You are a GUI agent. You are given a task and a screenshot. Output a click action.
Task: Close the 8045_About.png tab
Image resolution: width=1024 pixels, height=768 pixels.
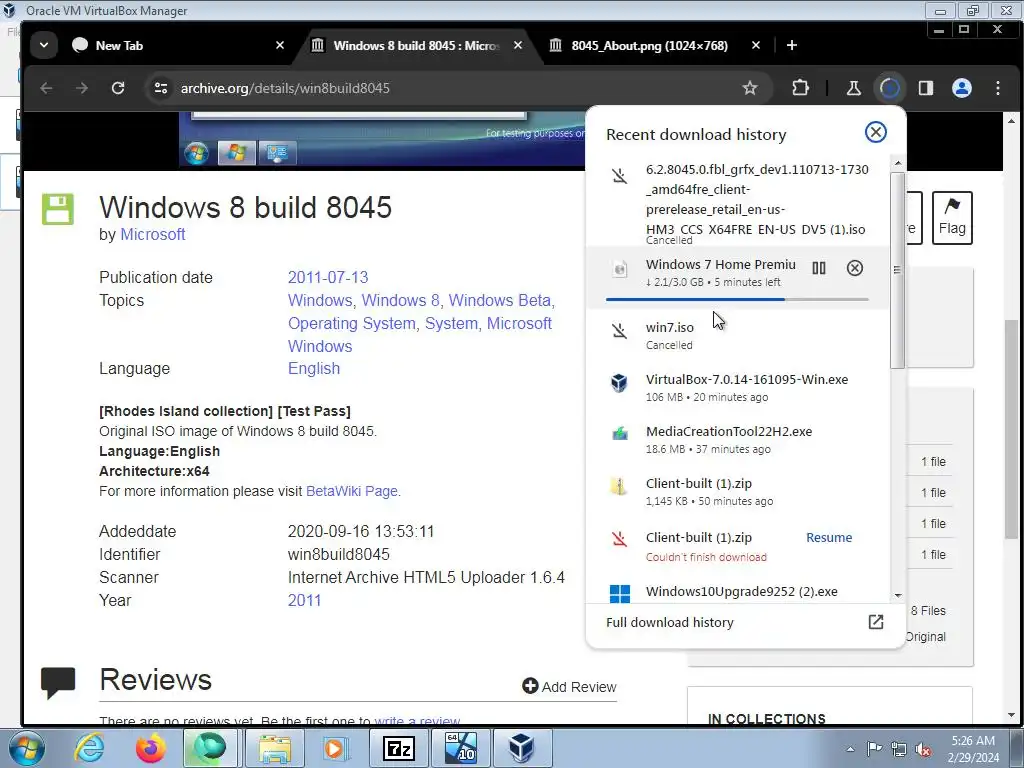756,45
